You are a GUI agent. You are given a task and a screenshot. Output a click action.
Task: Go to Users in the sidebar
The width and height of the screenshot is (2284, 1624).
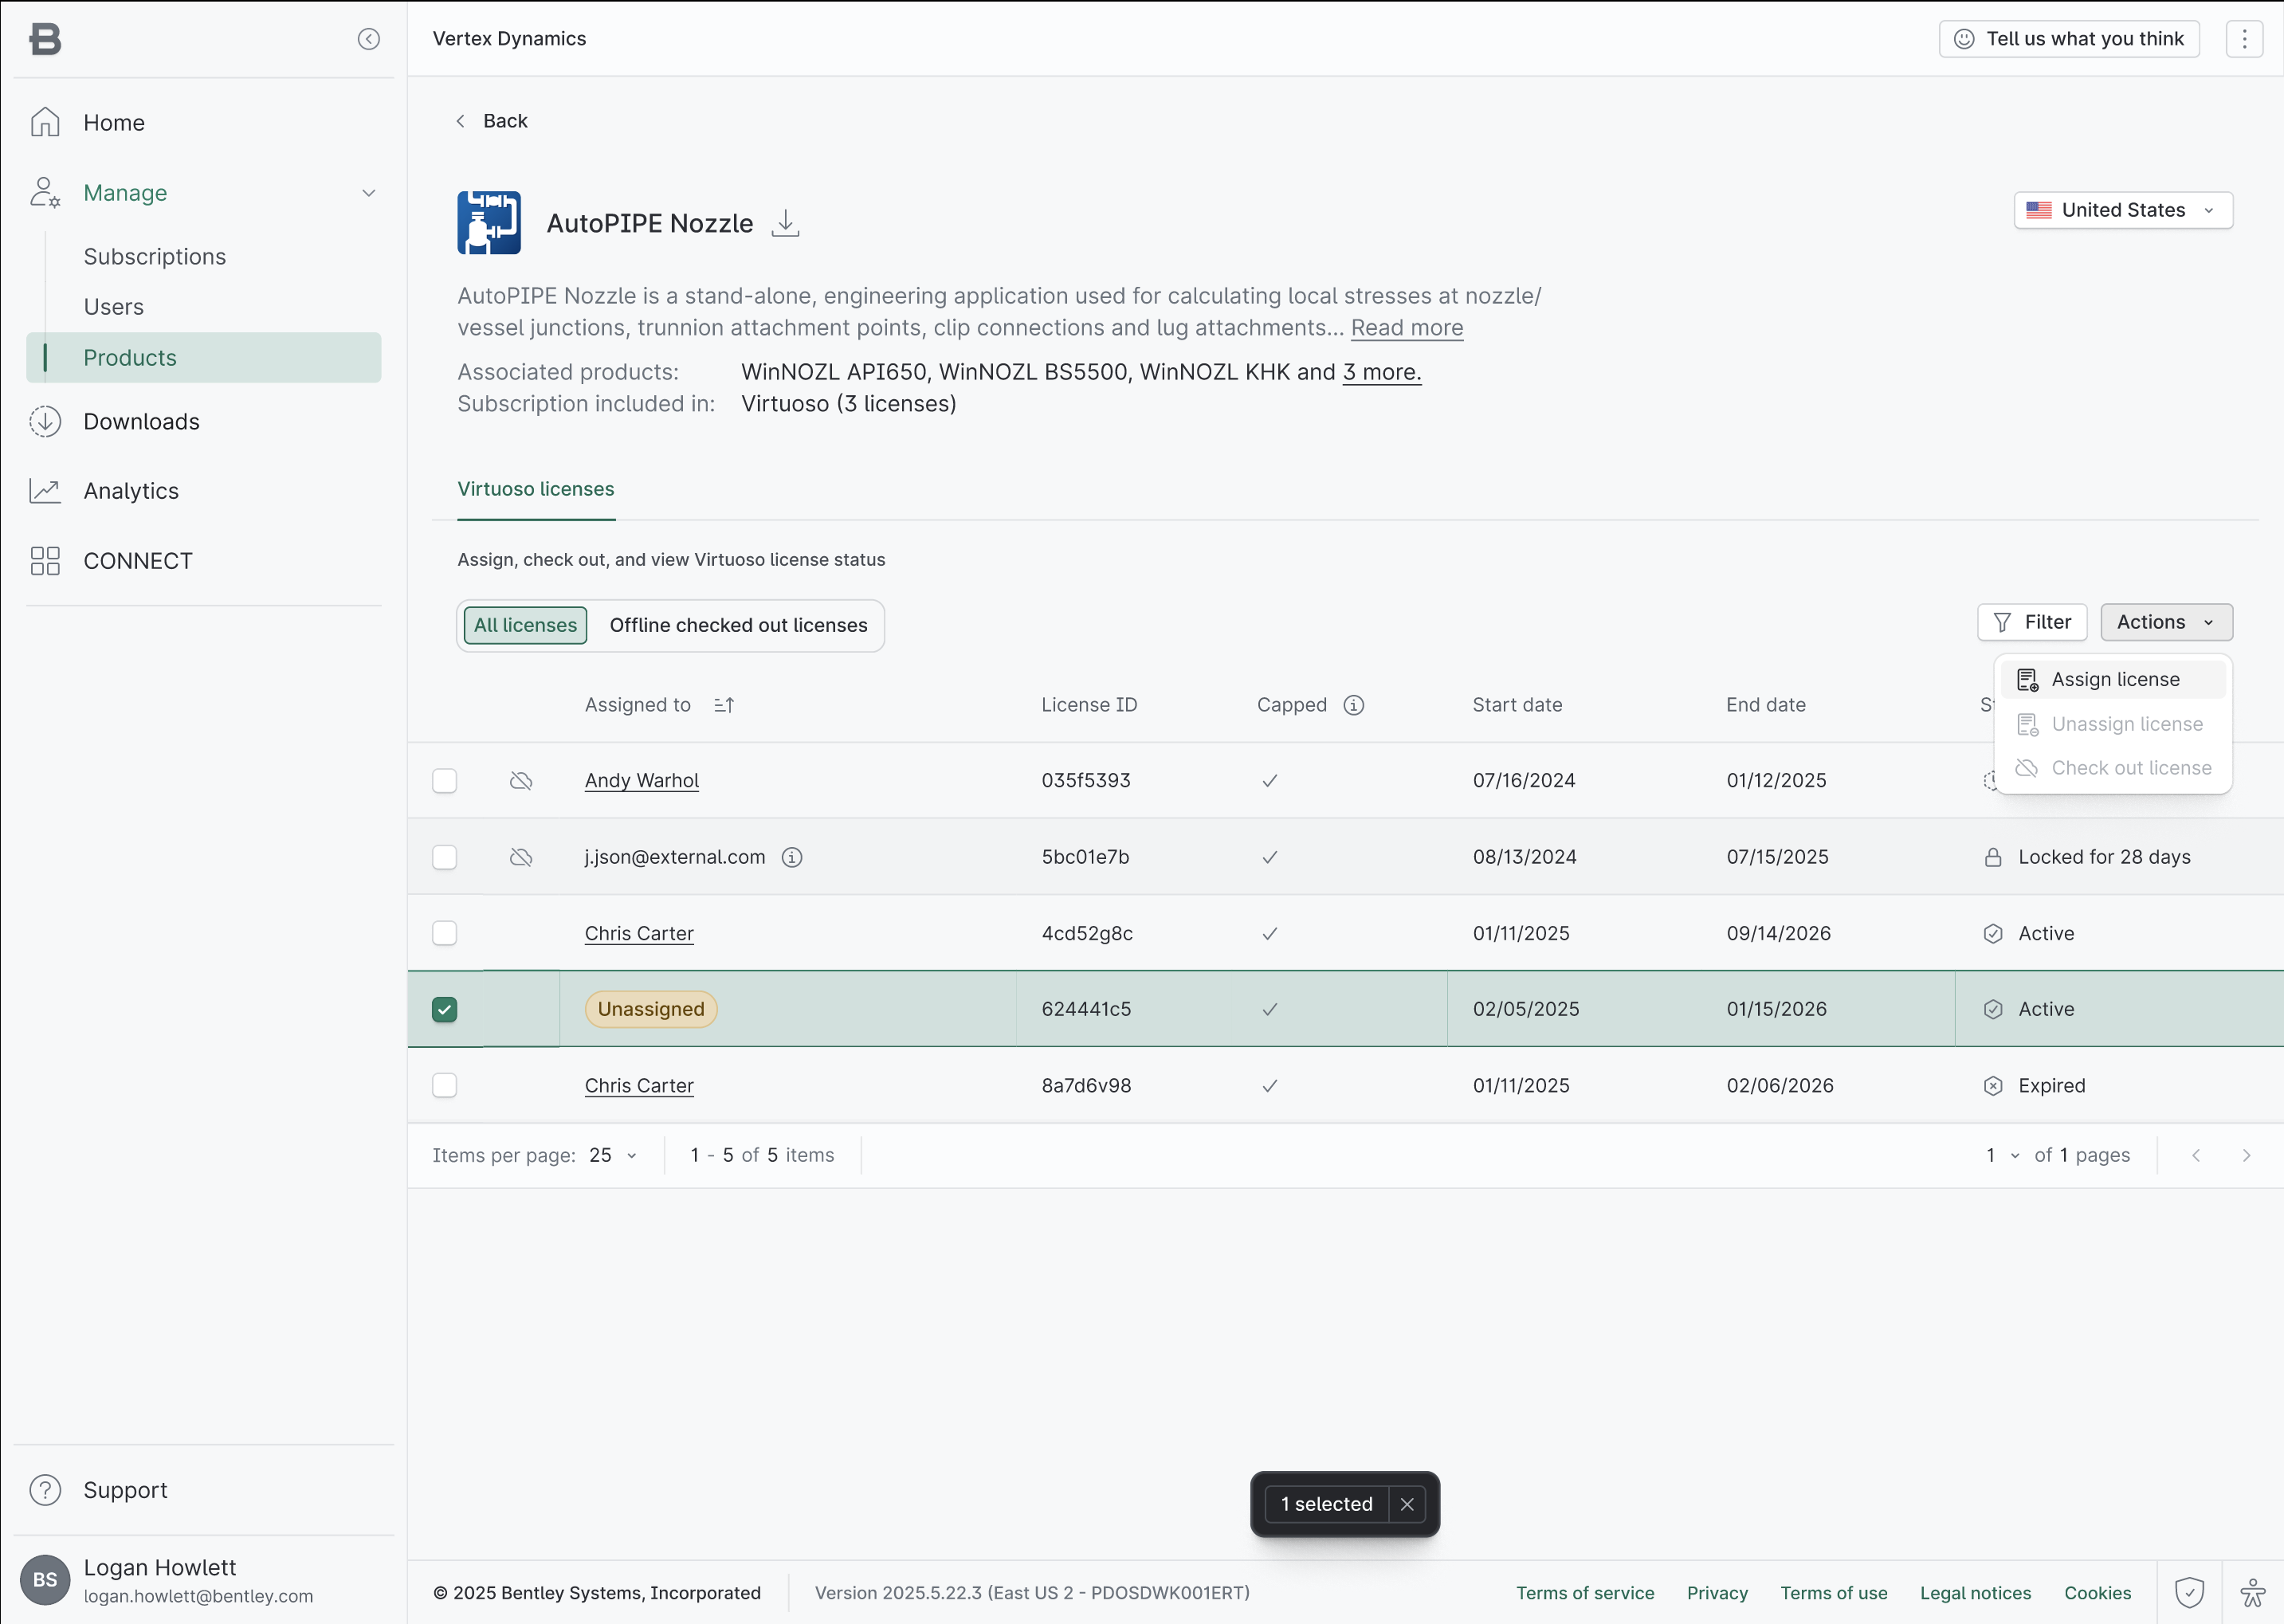tap(114, 307)
